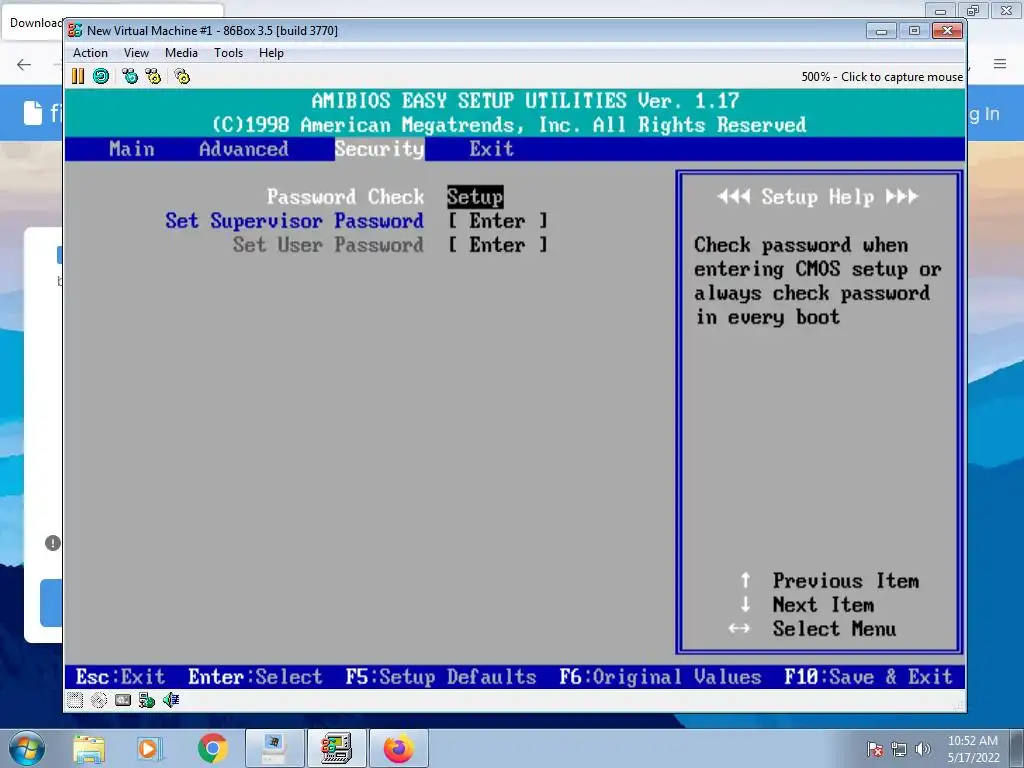Click 'F10:Save & Exit' in the bottom bar
Viewport: 1024px width, 768px height.
coord(868,677)
